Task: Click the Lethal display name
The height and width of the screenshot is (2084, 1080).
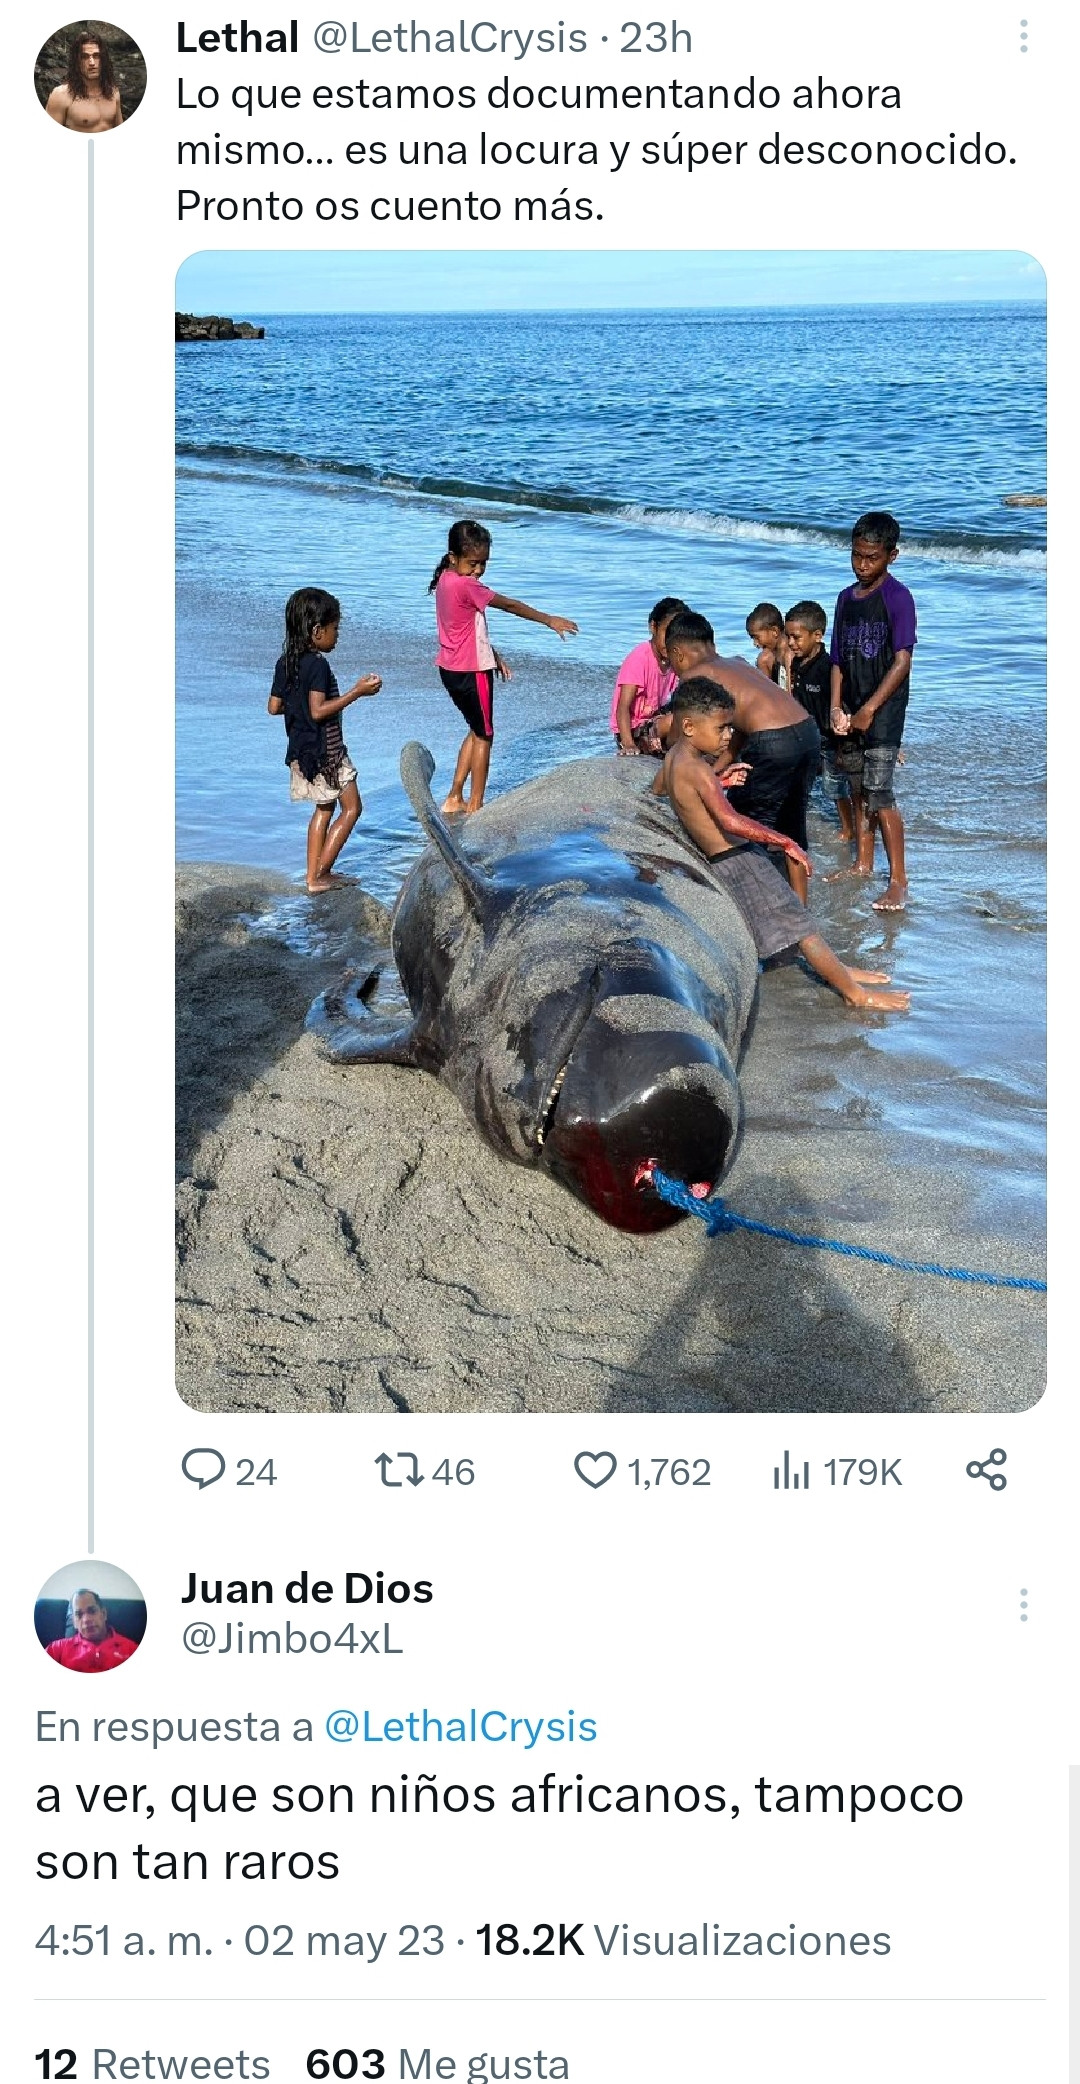Action: click(x=237, y=38)
